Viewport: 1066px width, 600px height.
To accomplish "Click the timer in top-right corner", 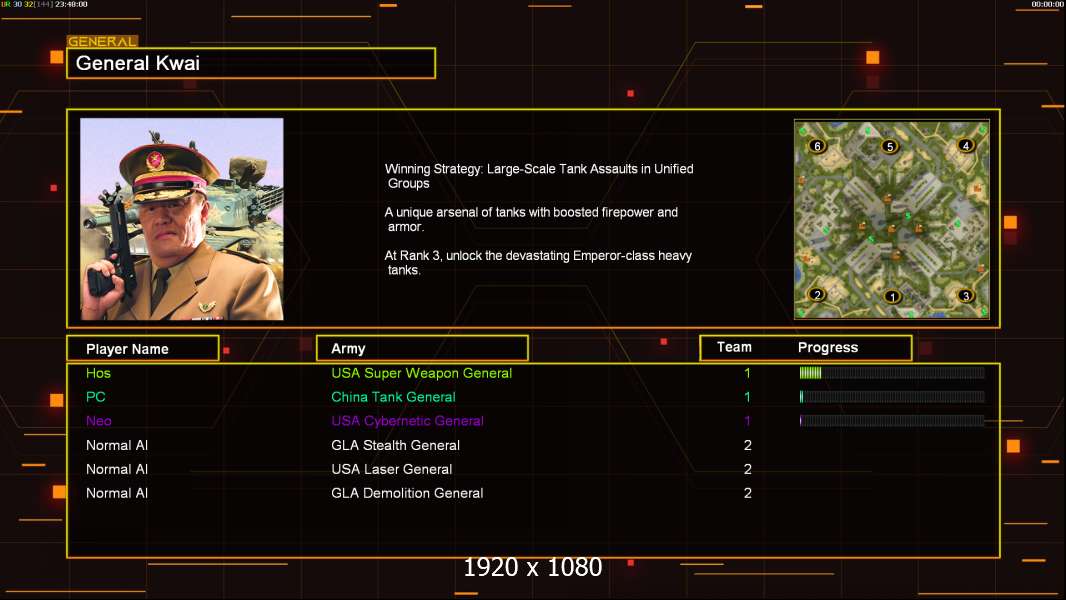I will click(x=1047, y=4).
